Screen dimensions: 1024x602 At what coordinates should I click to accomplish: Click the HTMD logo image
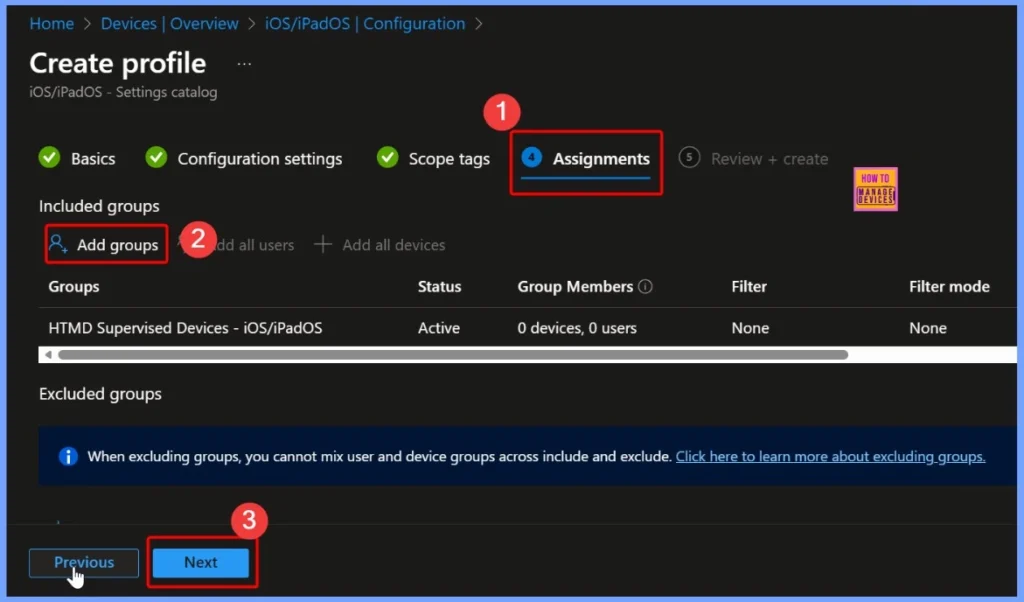874,189
